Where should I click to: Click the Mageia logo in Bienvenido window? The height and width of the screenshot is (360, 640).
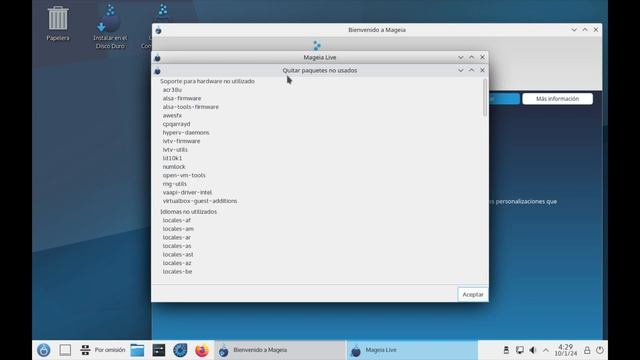point(317,45)
